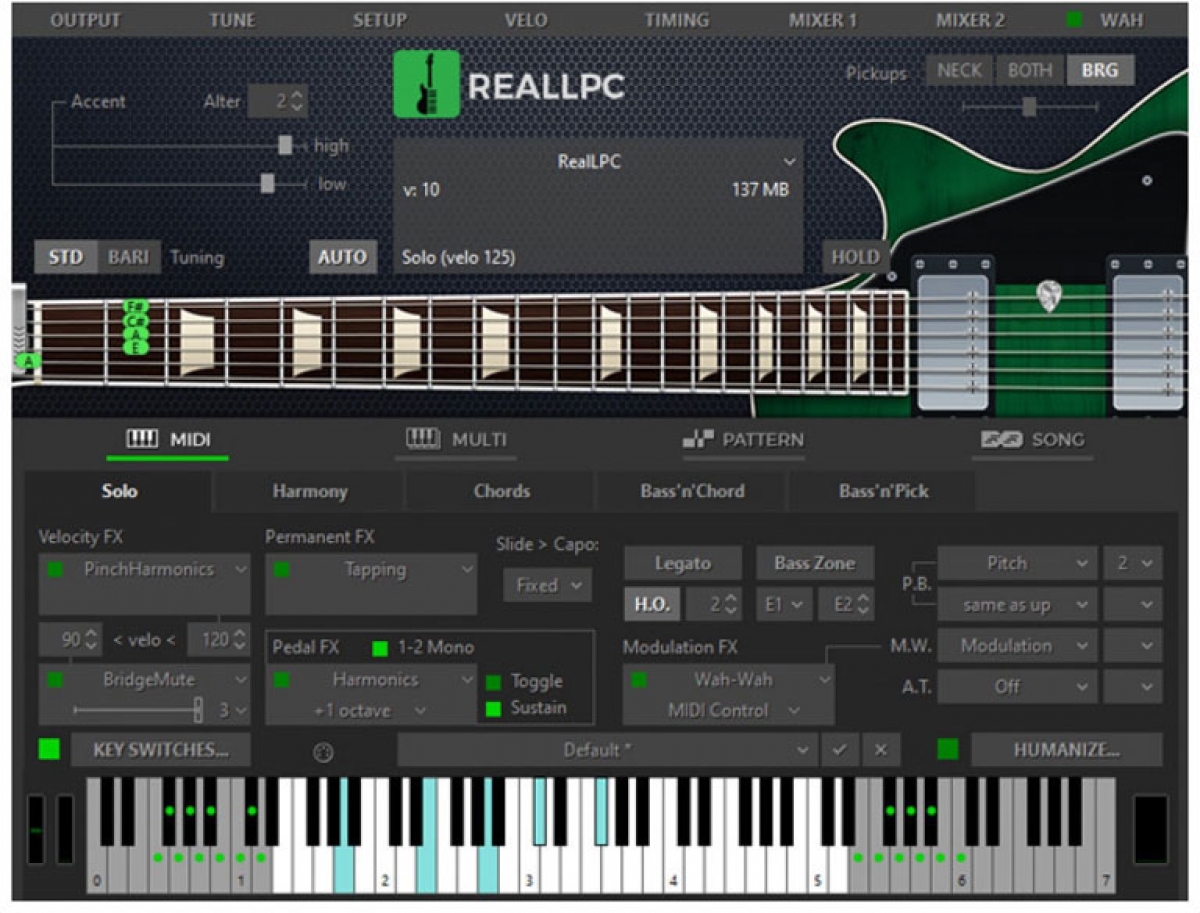Select the BRG pickup button
This screenshot has height=913, width=1200.
pyautogui.click(x=1100, y=71)
